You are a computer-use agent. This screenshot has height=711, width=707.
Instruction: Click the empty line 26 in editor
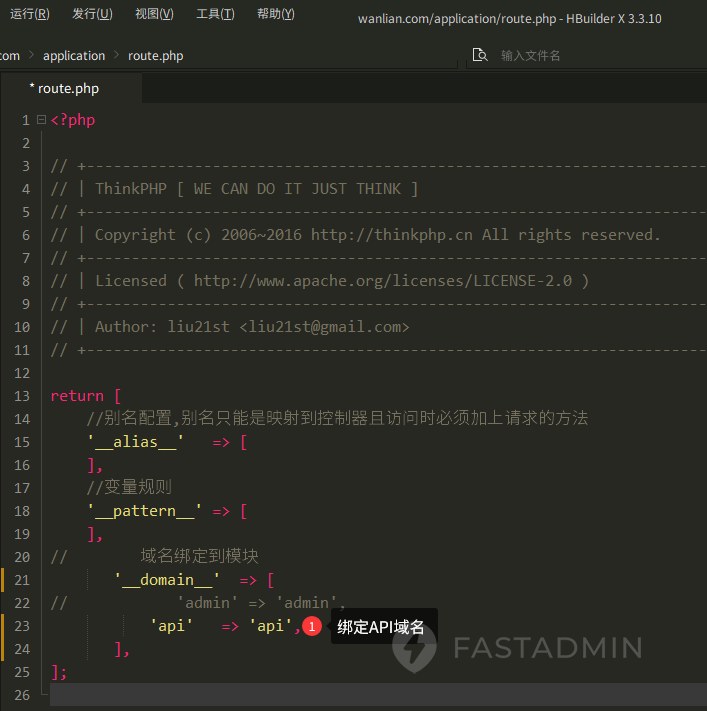(x=378, y=695)
